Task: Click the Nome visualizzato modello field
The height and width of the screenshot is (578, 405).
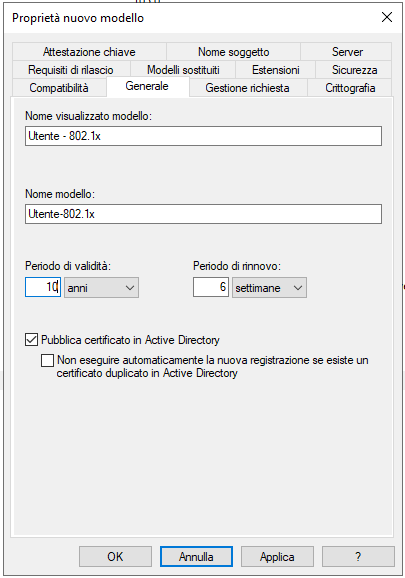Action: (203, 136)
